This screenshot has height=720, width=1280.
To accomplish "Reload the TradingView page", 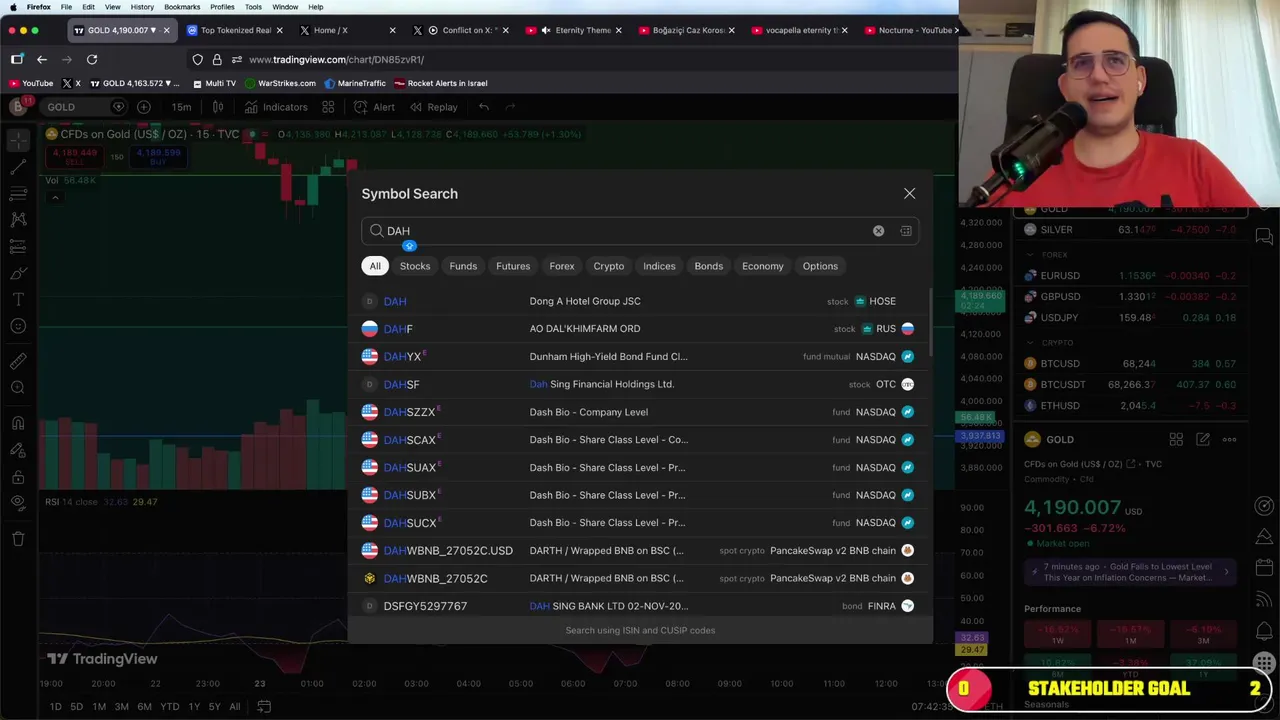I will point(92,59).
